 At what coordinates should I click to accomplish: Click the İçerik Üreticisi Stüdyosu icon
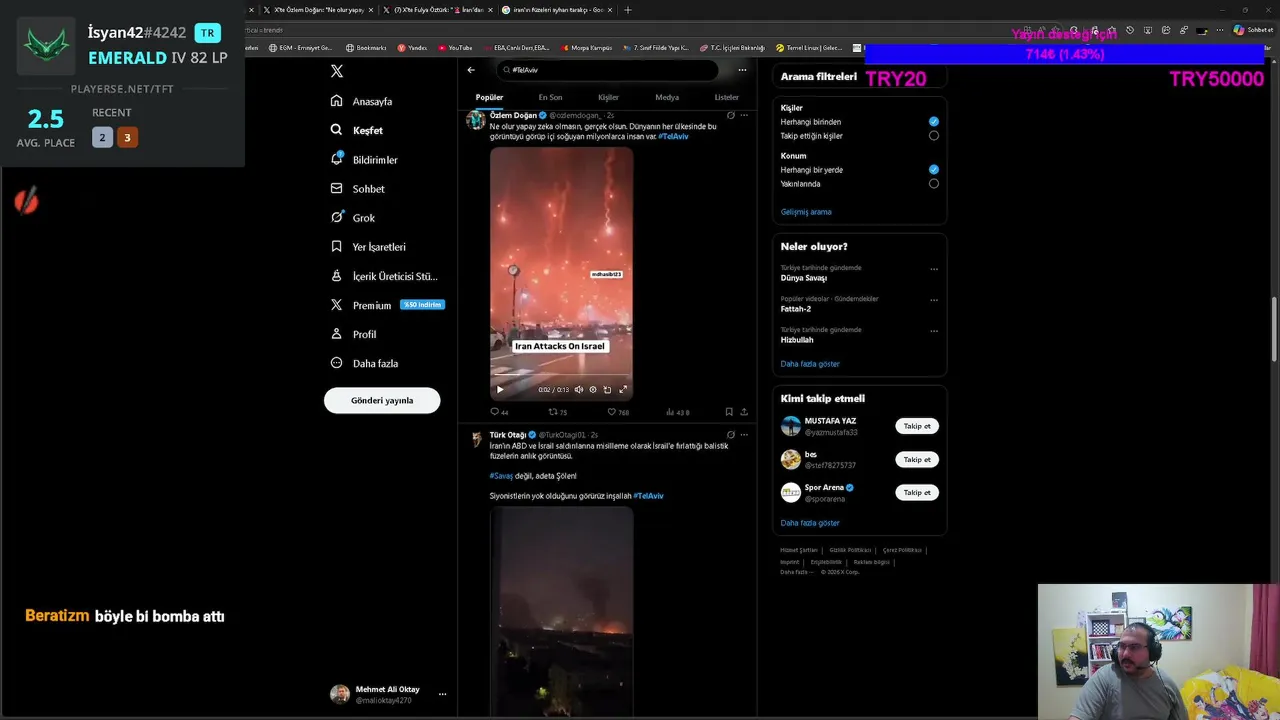pyautogui.click(x=337, y=276)
